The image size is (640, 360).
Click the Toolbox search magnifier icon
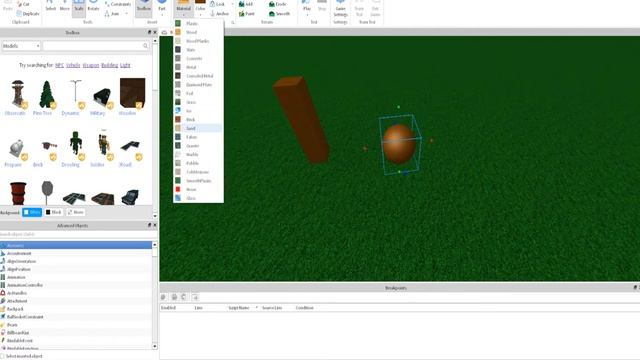tap(146, 46)
